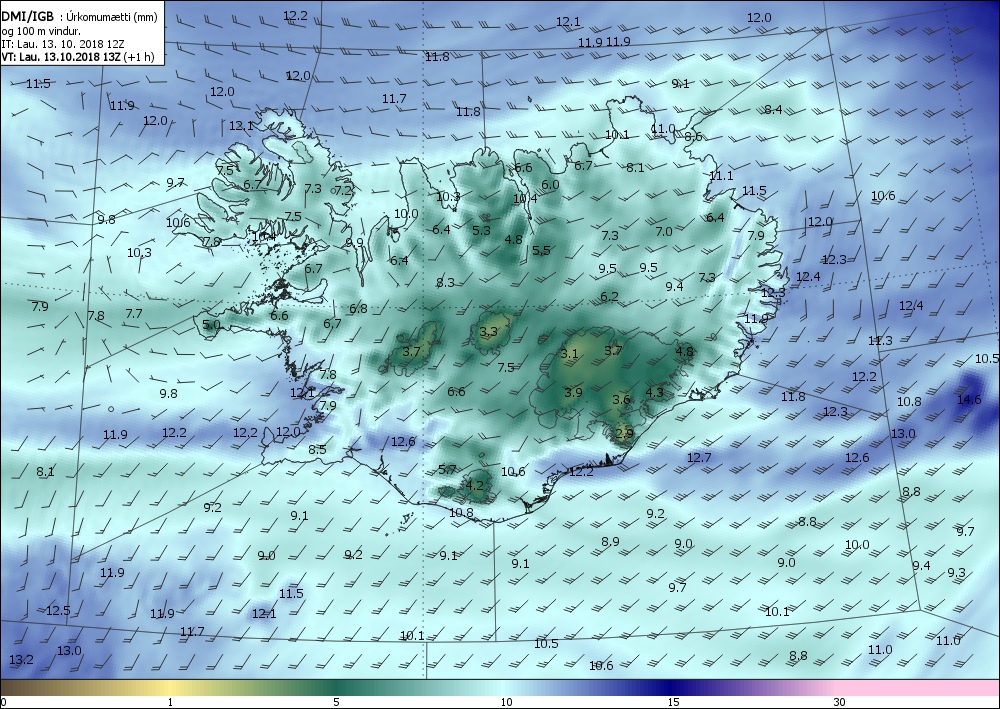Click the 7.2 map value
The height and width of the screenshot is (709, 1000).
pyautogui.click(x=343, y=190)
